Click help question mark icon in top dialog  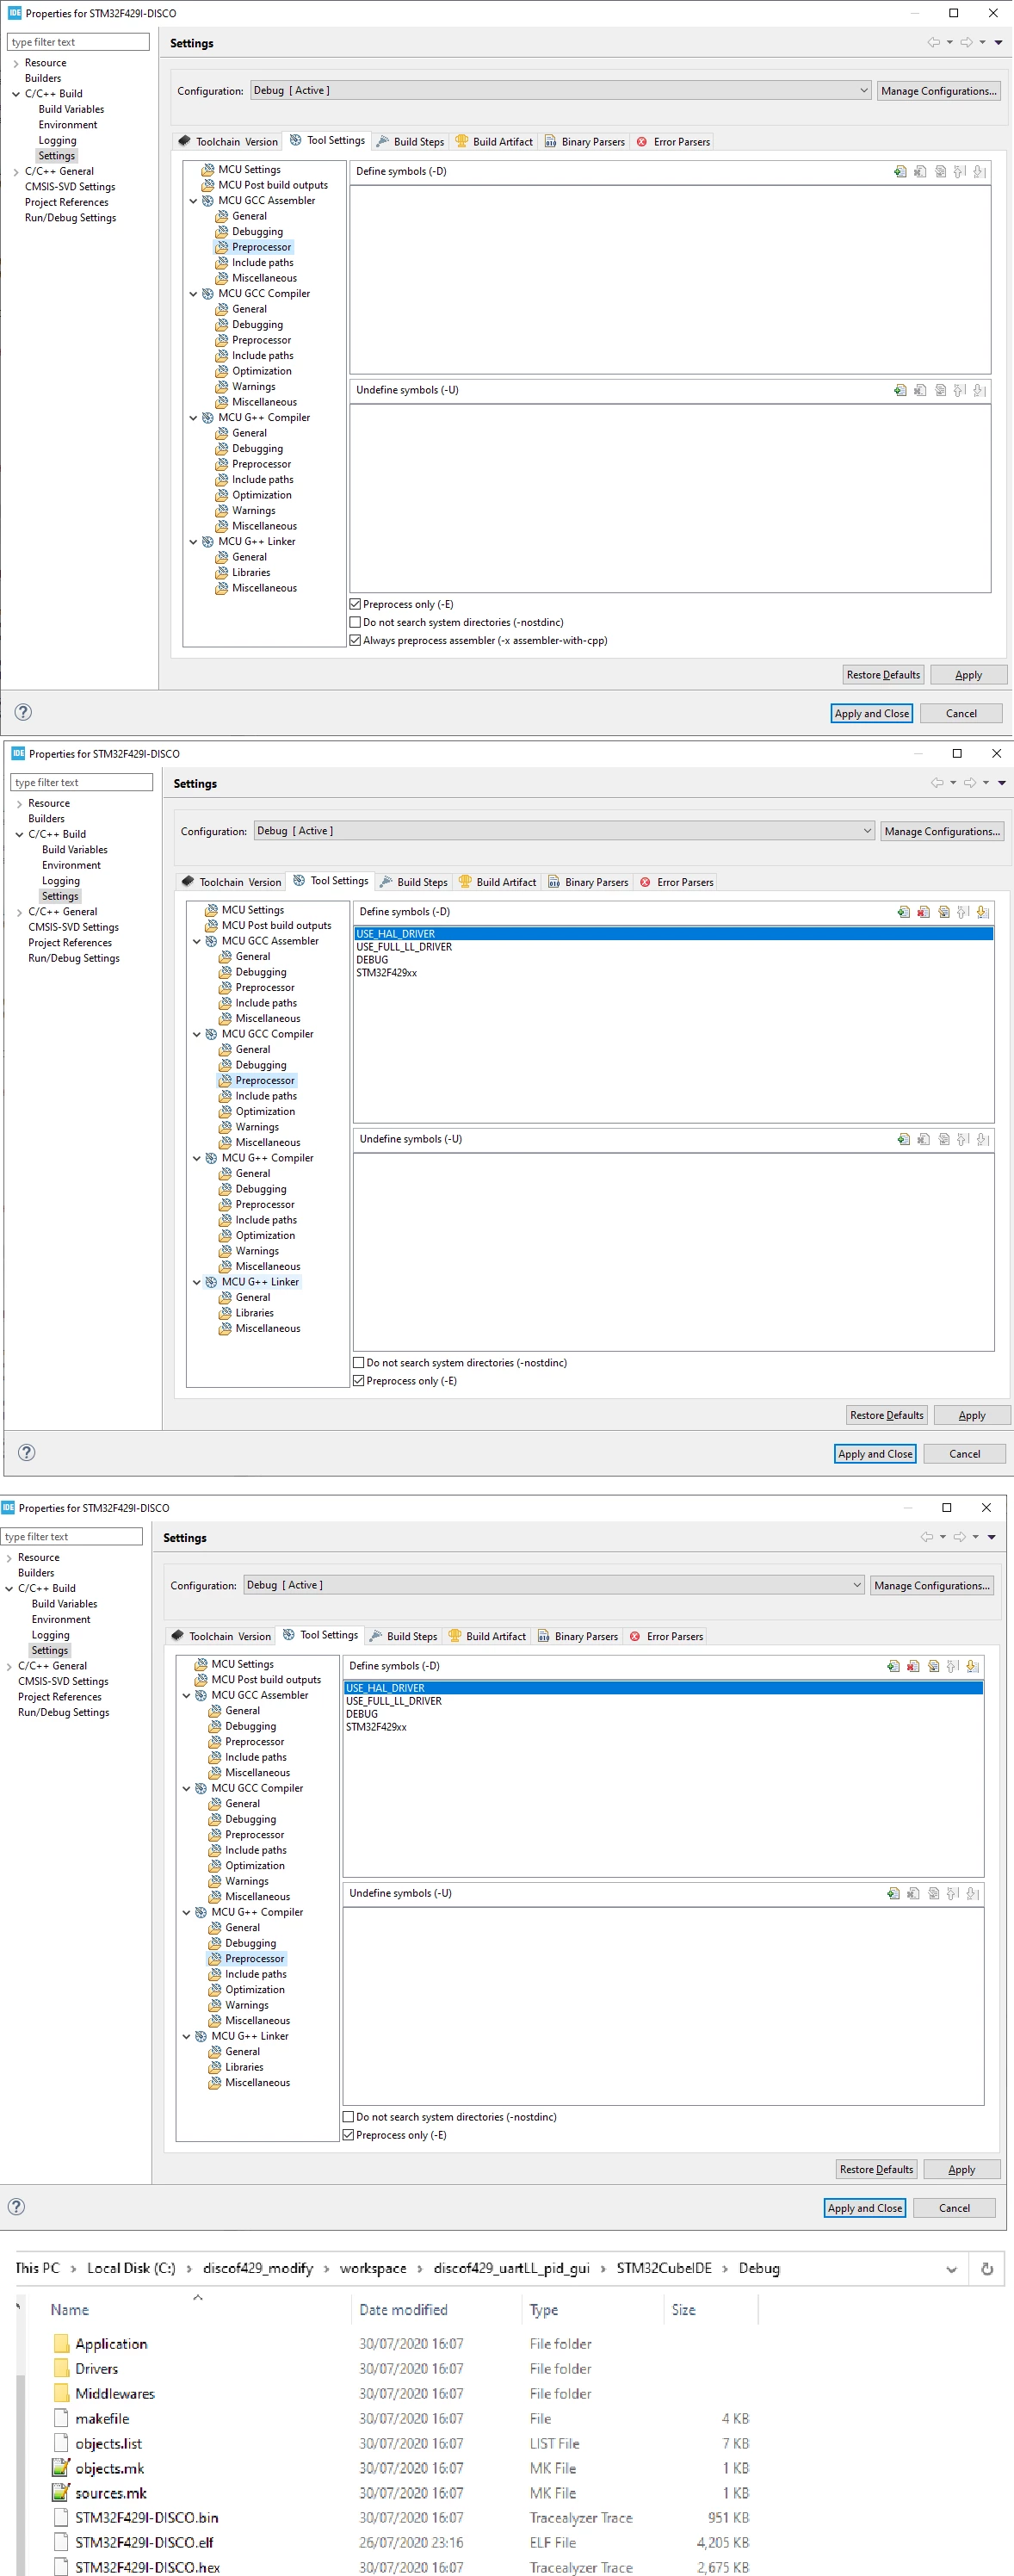pyautogui.click(x=24, y=712)
